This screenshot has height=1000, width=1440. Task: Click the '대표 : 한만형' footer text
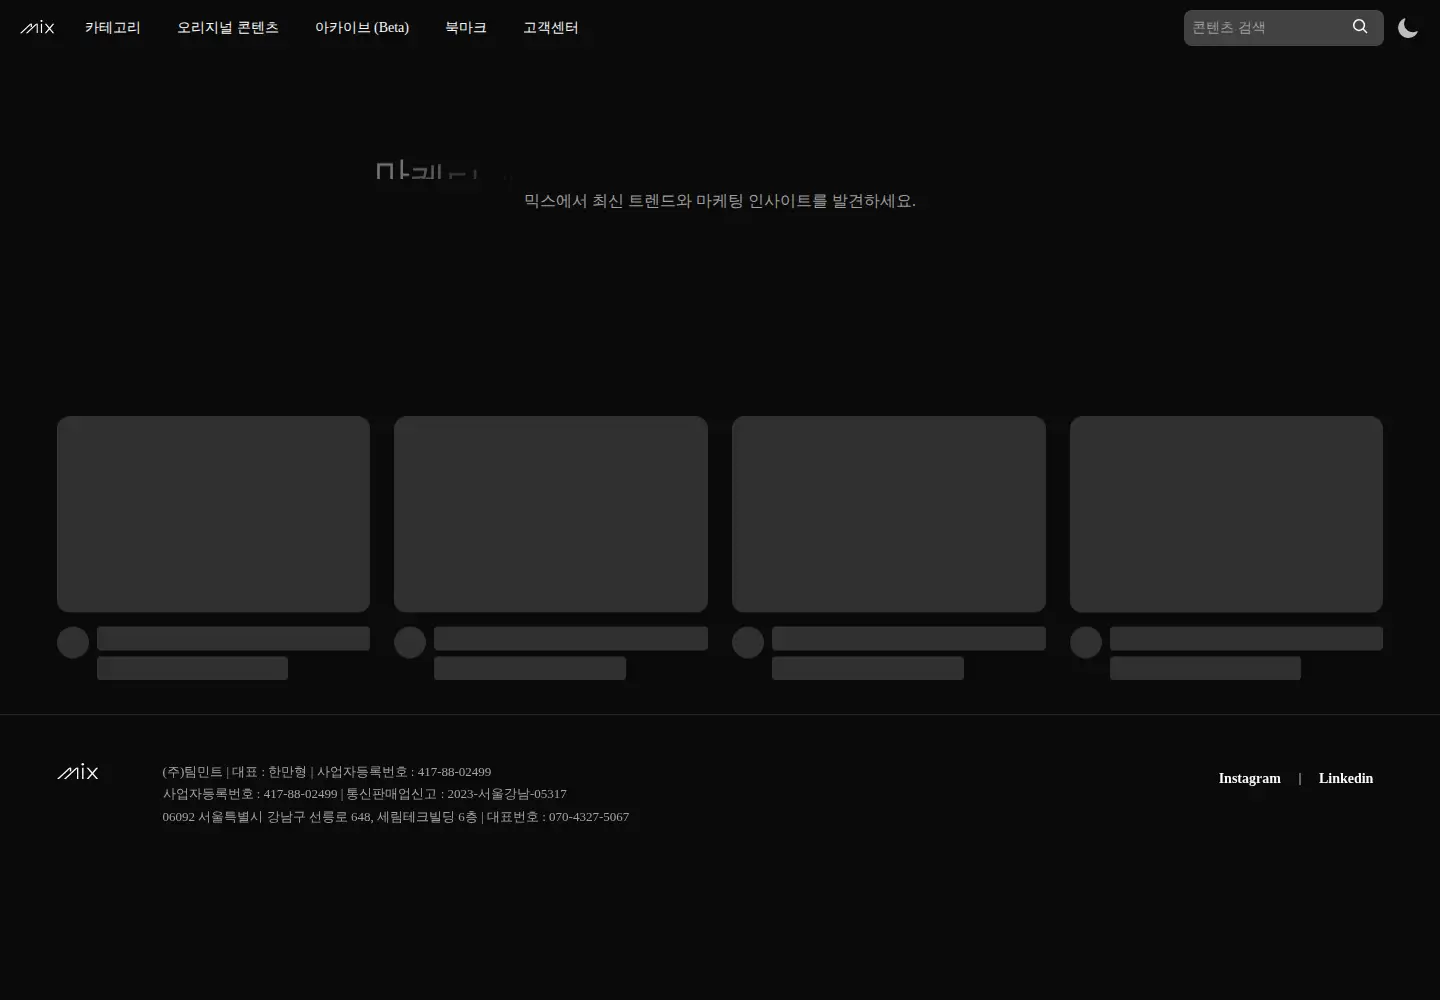pos(269,772)
